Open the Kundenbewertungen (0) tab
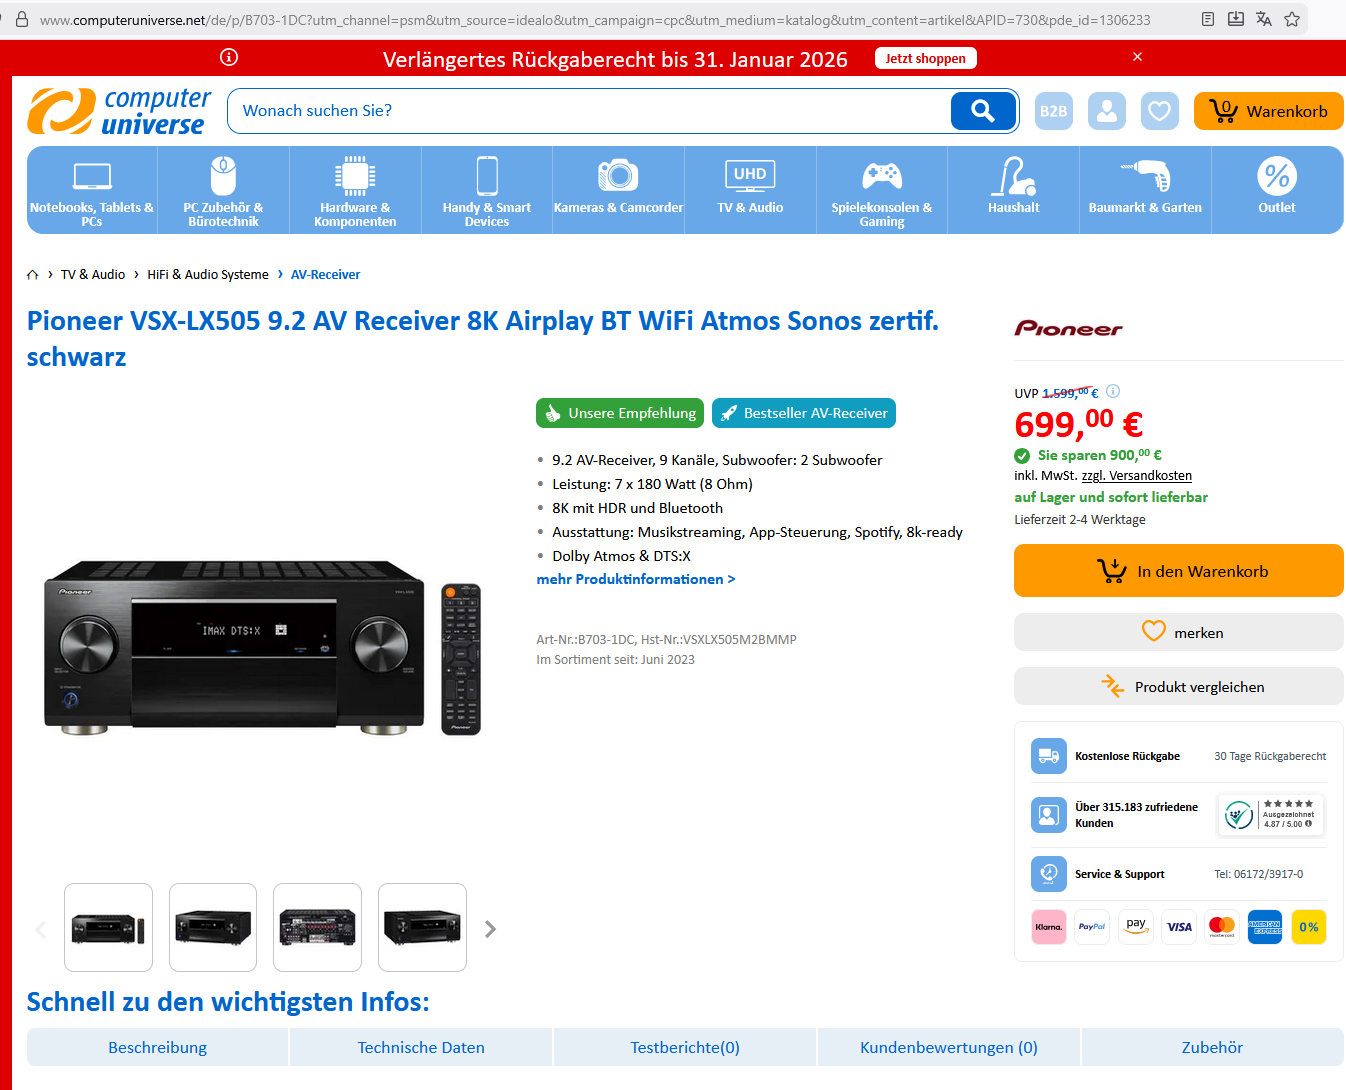Viewport: 1346px width, 1090px height. pos(949,1047)
